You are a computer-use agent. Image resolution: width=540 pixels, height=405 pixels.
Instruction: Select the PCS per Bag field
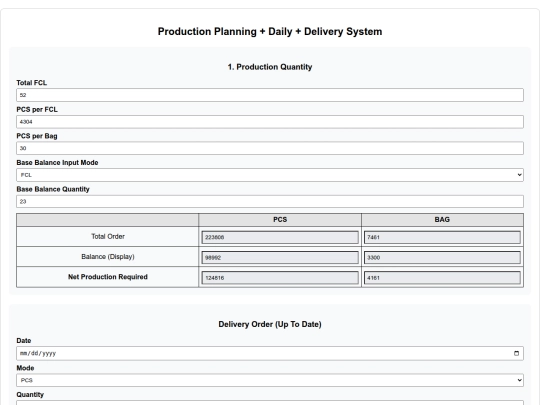pos(270,148)
